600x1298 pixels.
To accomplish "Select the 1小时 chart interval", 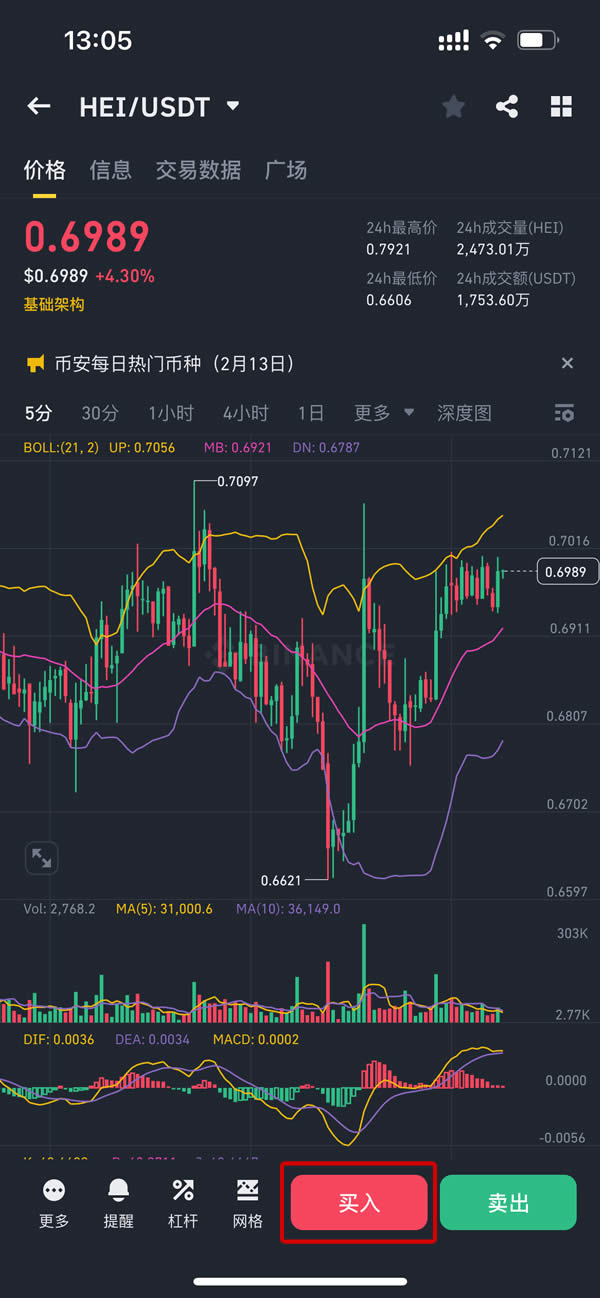I will point(171,413).
